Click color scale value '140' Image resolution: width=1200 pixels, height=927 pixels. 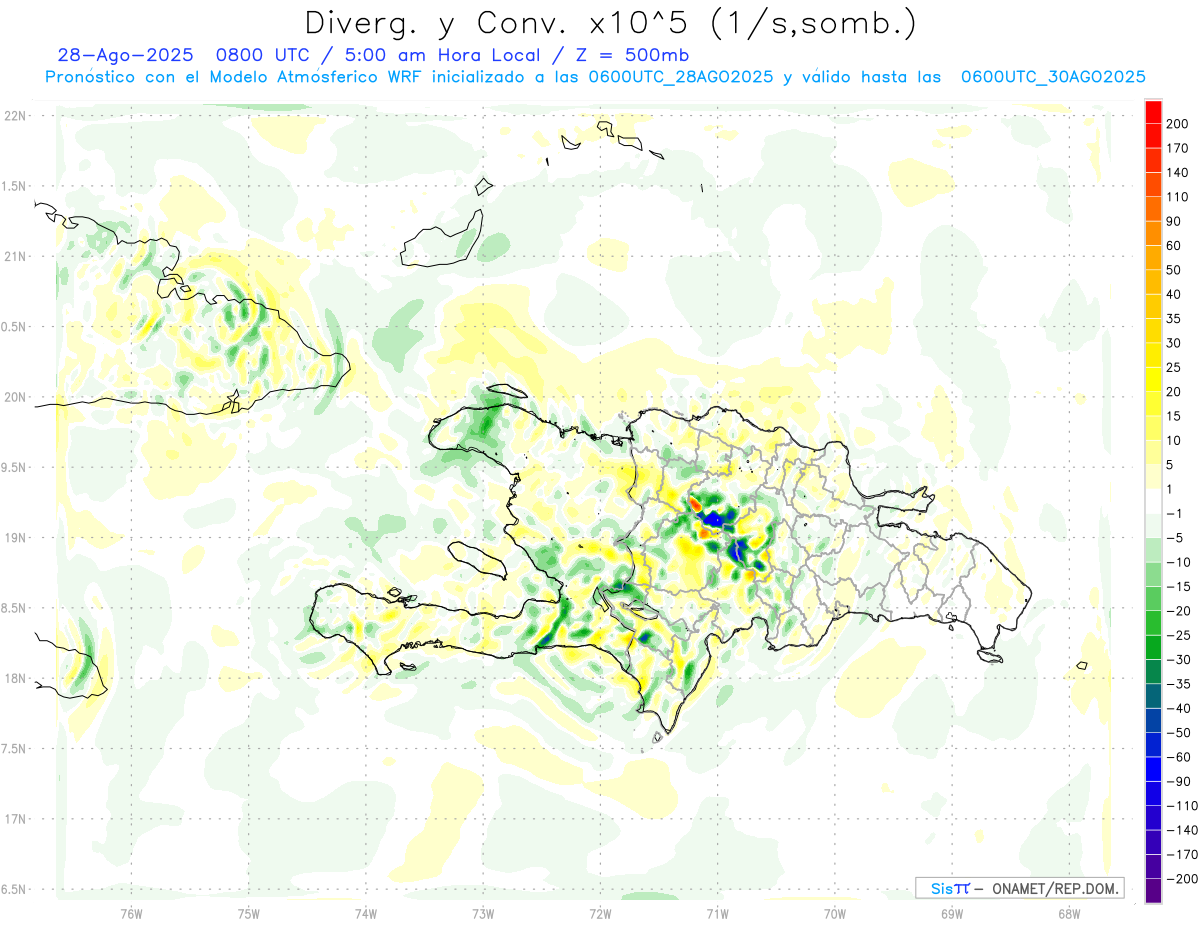(x=1177, y=173)
